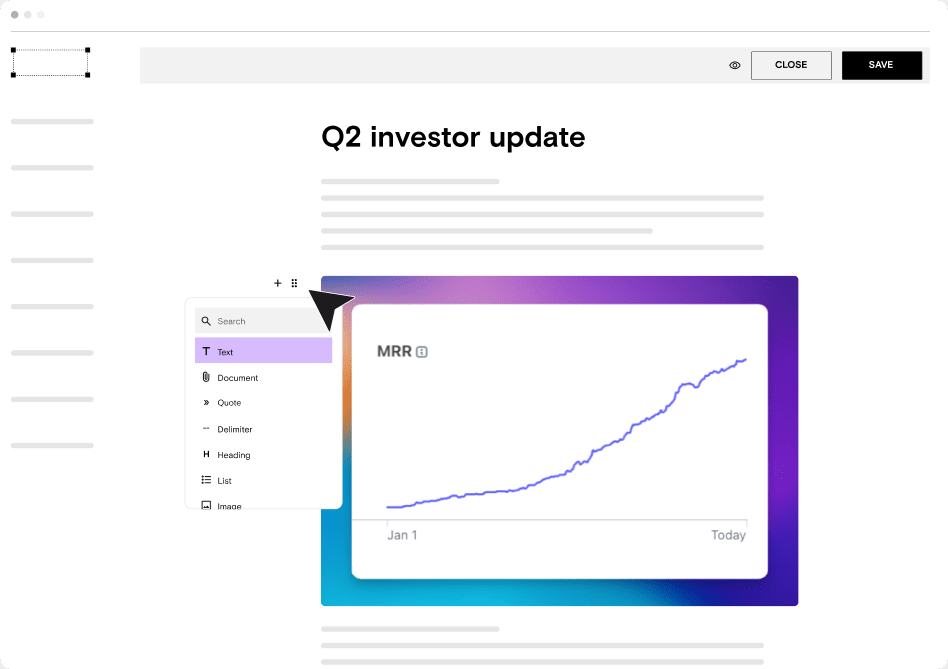Image resolution: width=948 pixels, height=669 pixels.
Task: Click the CLOSE button
Action: [791, 65]
